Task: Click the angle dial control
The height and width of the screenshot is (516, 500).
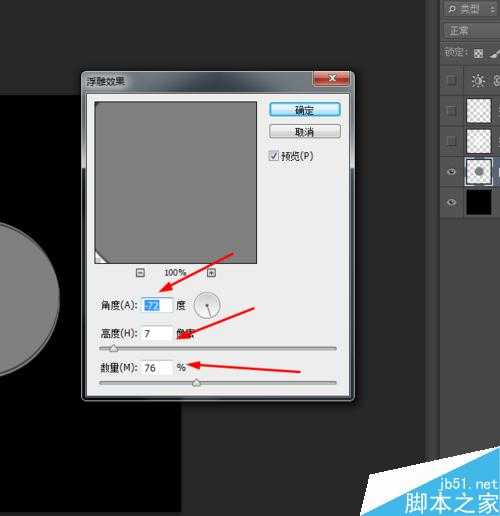Action: click(207, 305)
